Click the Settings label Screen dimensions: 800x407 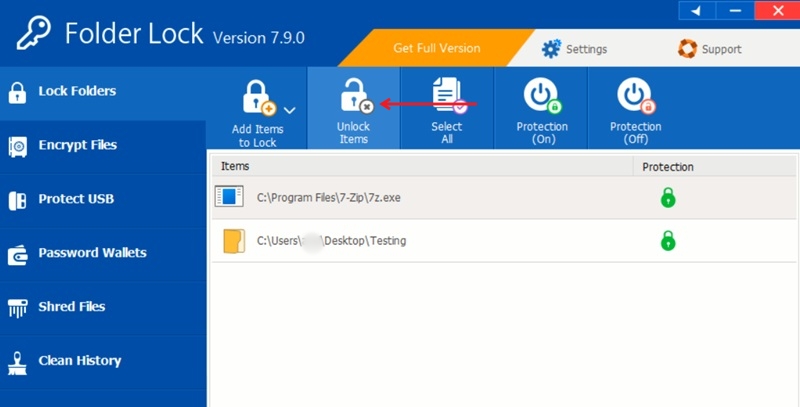tap(586, 49)
